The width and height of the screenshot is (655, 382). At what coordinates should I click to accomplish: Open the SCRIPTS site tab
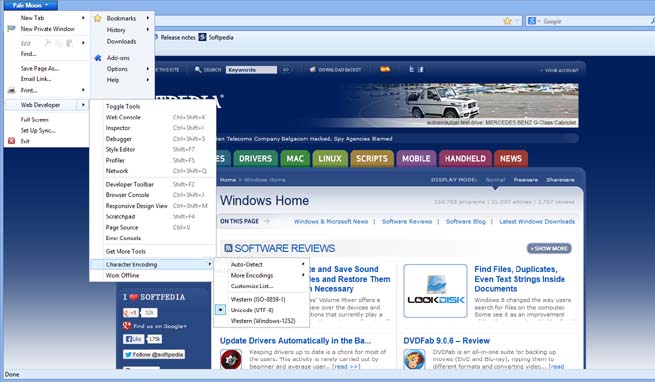pos(372,159)
